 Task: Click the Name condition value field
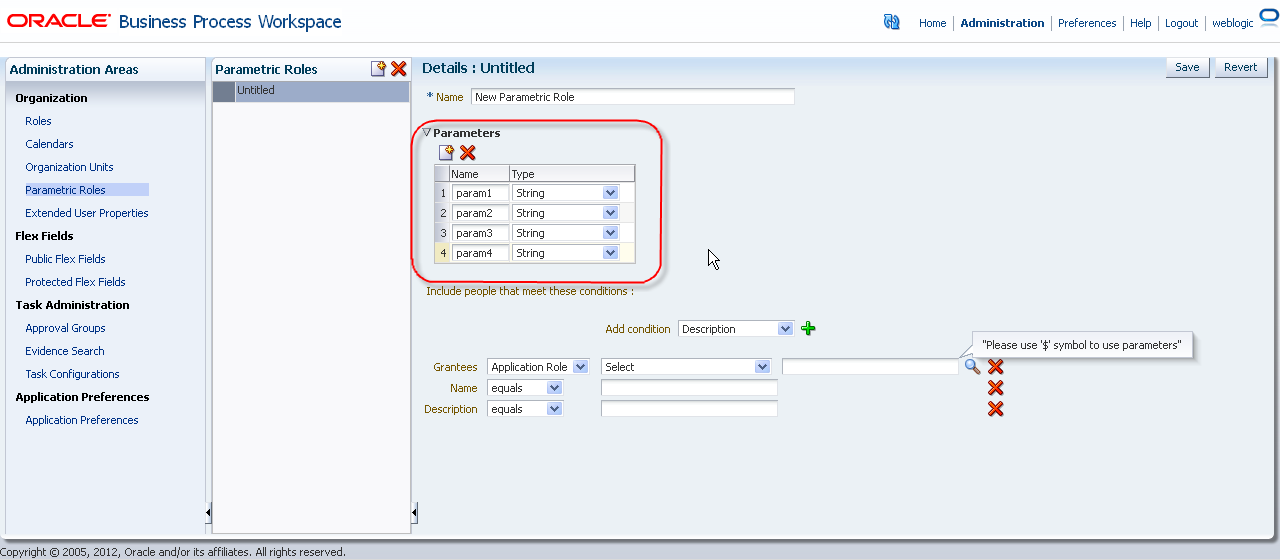click(689, 388)
